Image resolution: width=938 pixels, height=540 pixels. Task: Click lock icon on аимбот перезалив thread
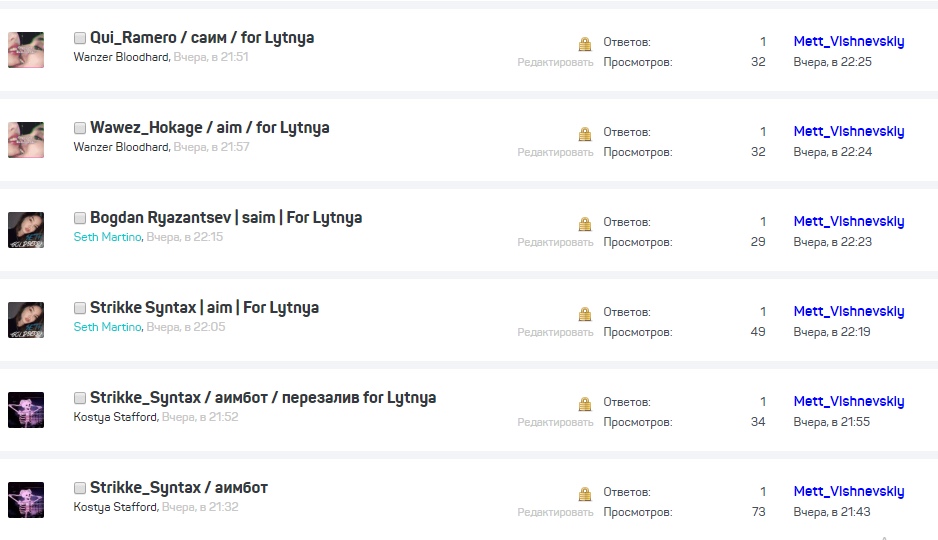coord(585,404)
